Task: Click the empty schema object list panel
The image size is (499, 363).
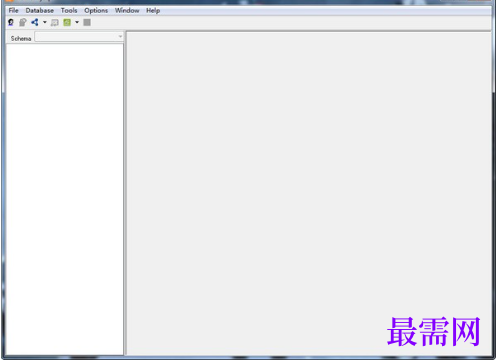Action: [65, 199]
